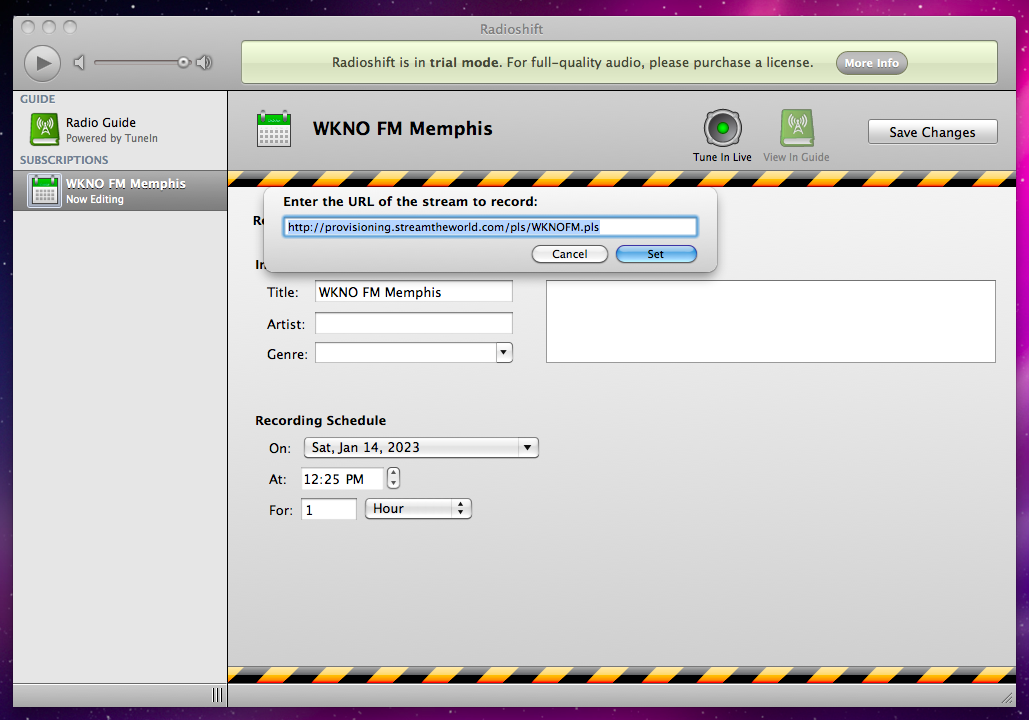Click the large description text area
Viewport: 1029px width, 720px height.
[770, 322]
